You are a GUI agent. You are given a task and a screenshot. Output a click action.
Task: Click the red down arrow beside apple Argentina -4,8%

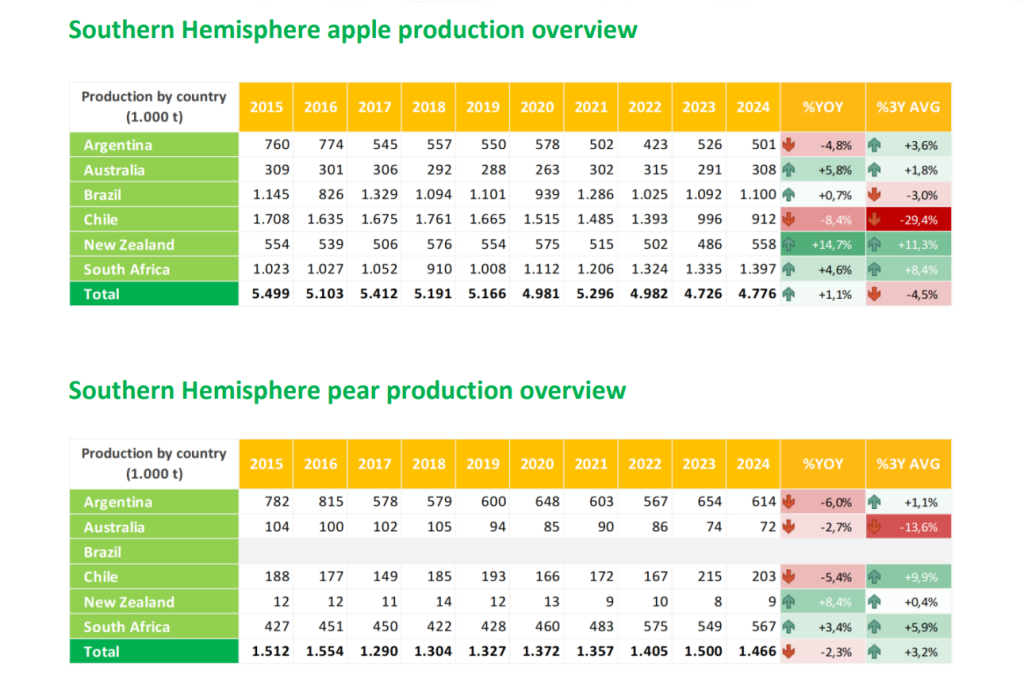pos(789,145)
